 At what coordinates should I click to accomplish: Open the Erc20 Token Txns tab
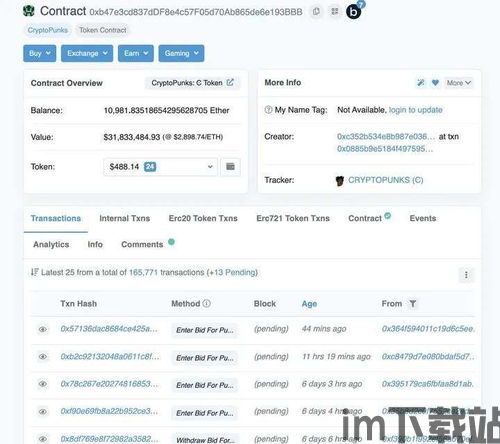click(203, 218)
